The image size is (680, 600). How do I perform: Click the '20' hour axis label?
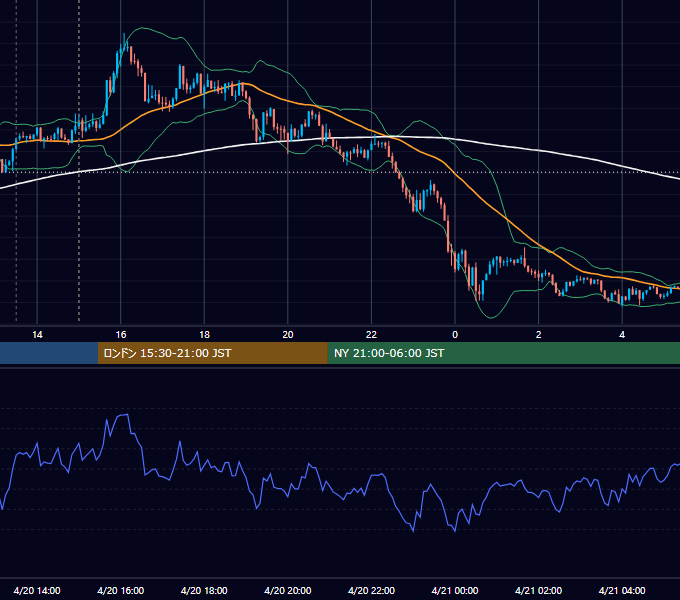pos(288,335)
